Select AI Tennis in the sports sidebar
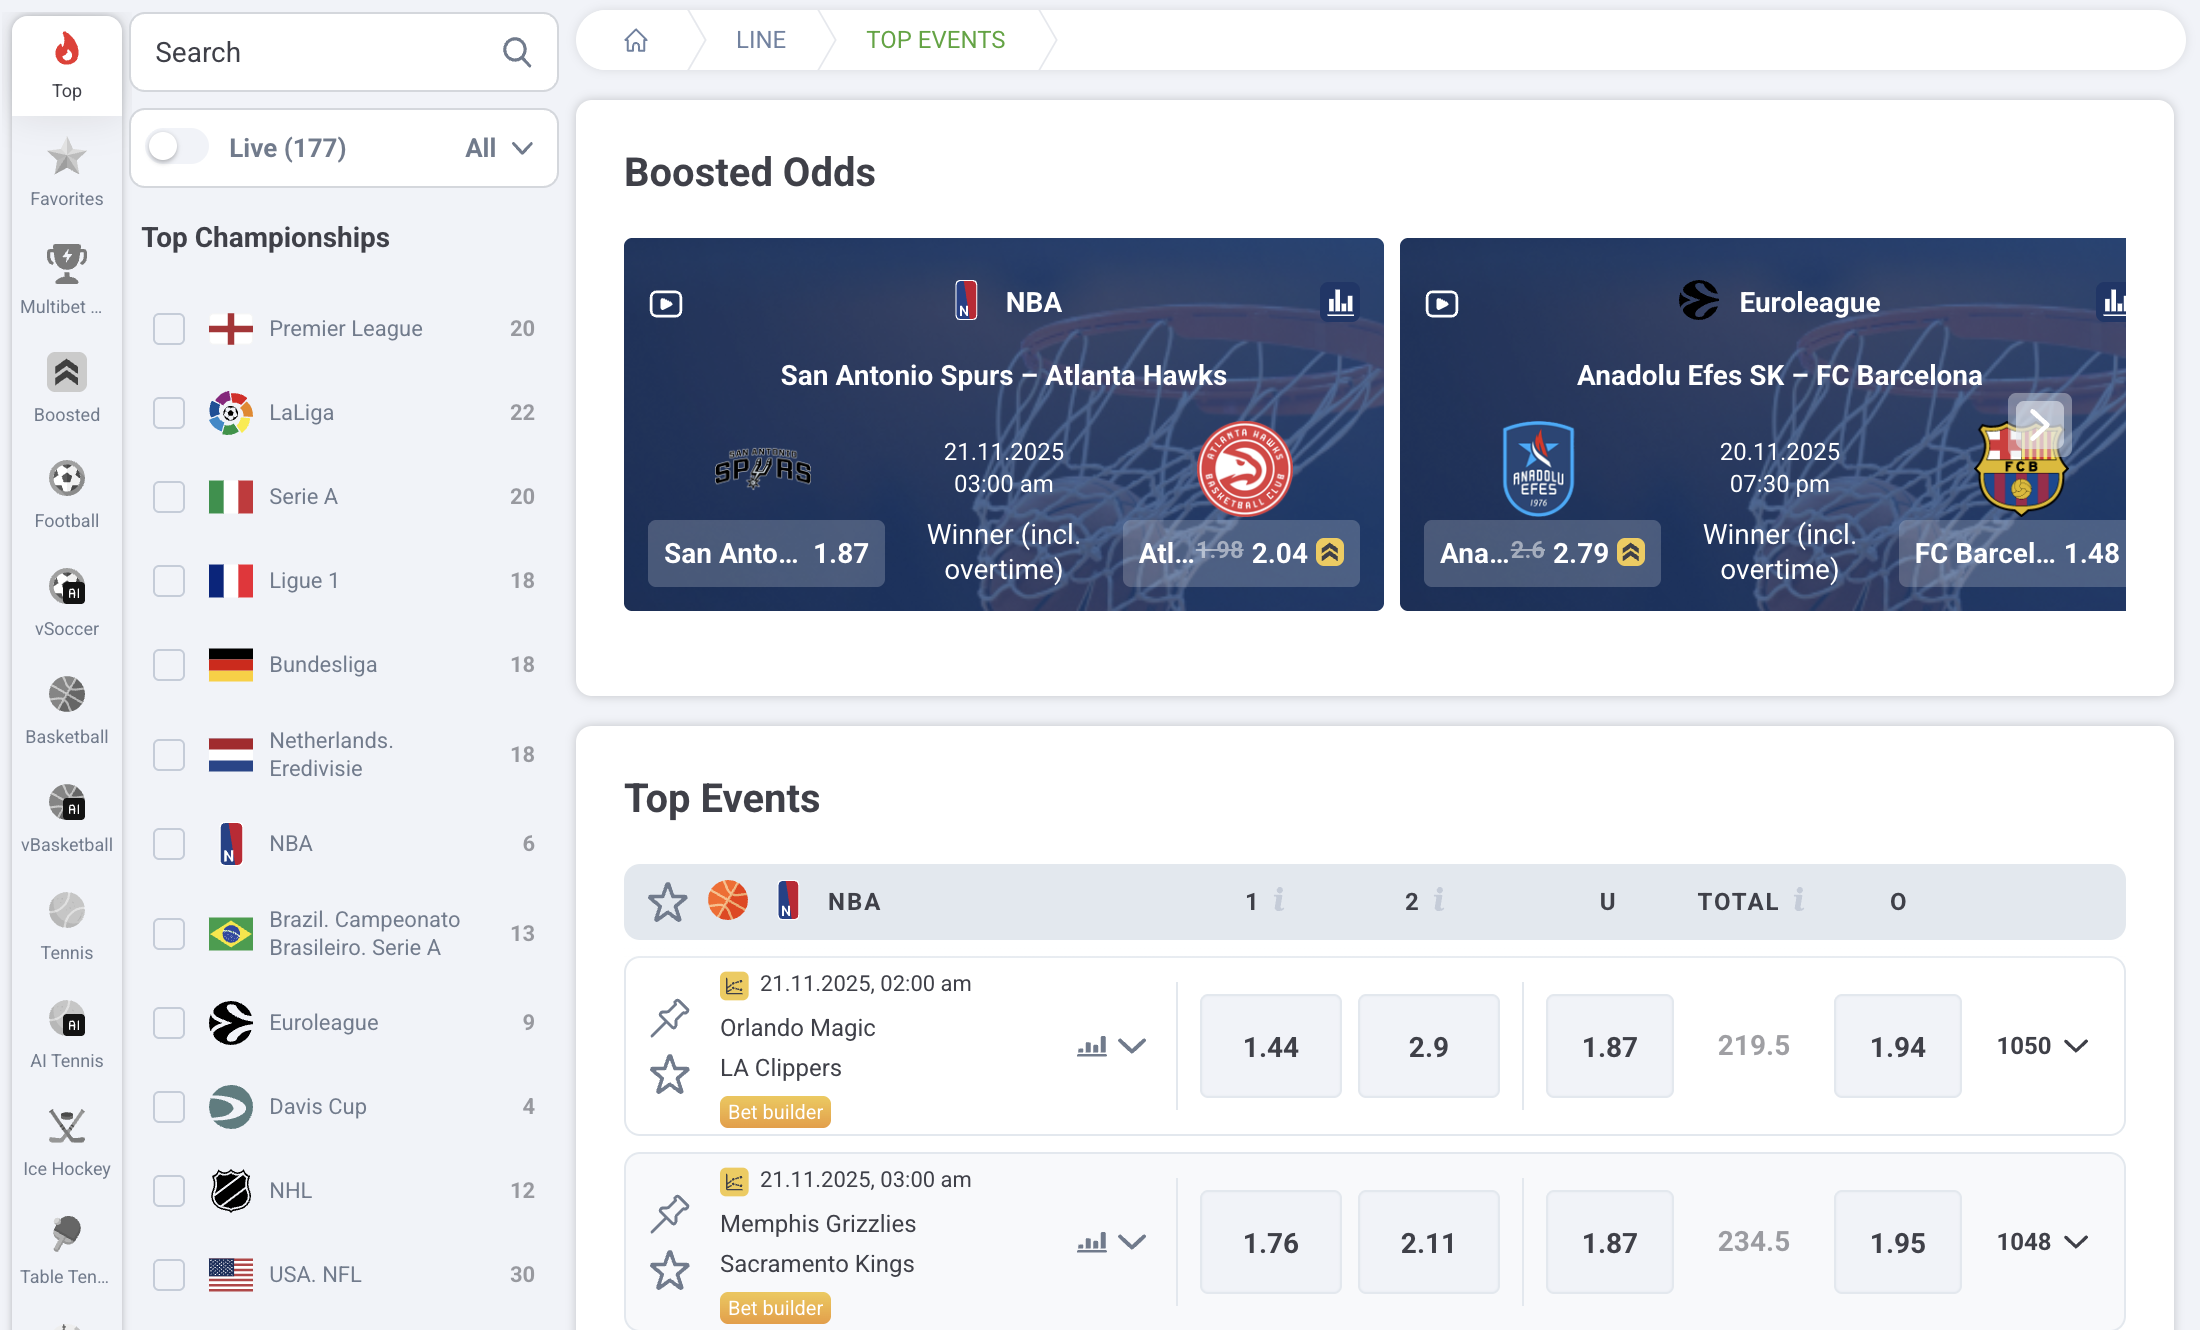Image resolution: width=2200 pixels, height=1330 pixels. tap(67, 1035)
